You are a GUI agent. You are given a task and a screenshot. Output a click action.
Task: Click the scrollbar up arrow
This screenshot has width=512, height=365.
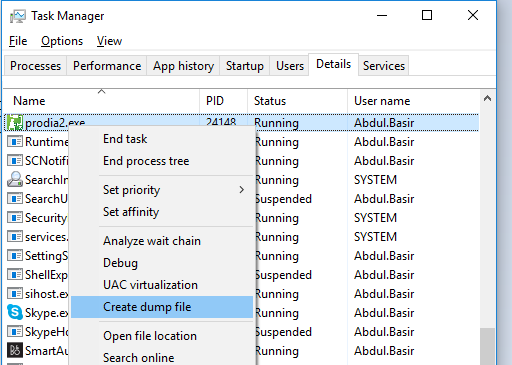pyautogui.click(x=487, y=98)
